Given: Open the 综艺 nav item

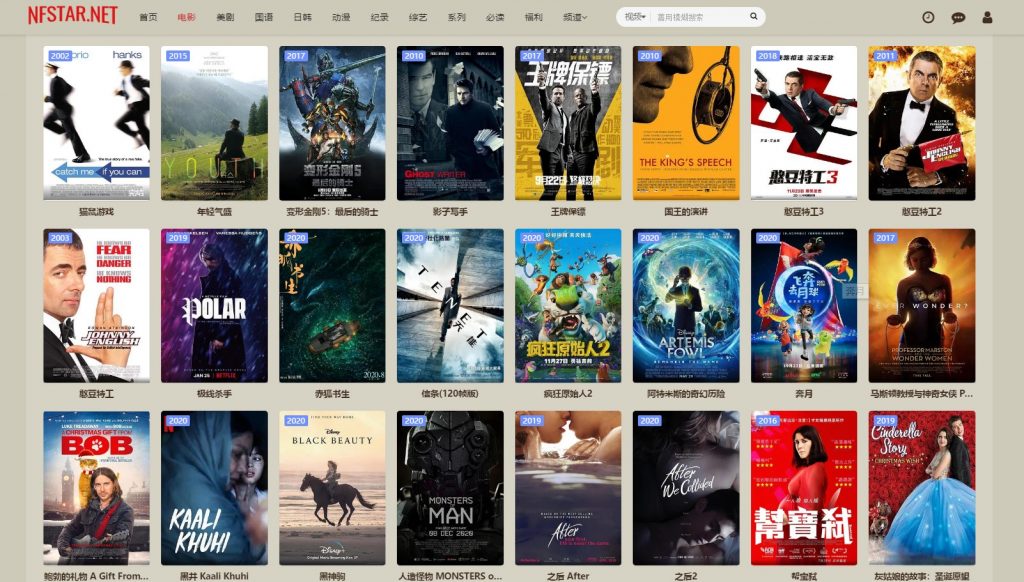Looking at the screenshot, I should coord(418,17).
